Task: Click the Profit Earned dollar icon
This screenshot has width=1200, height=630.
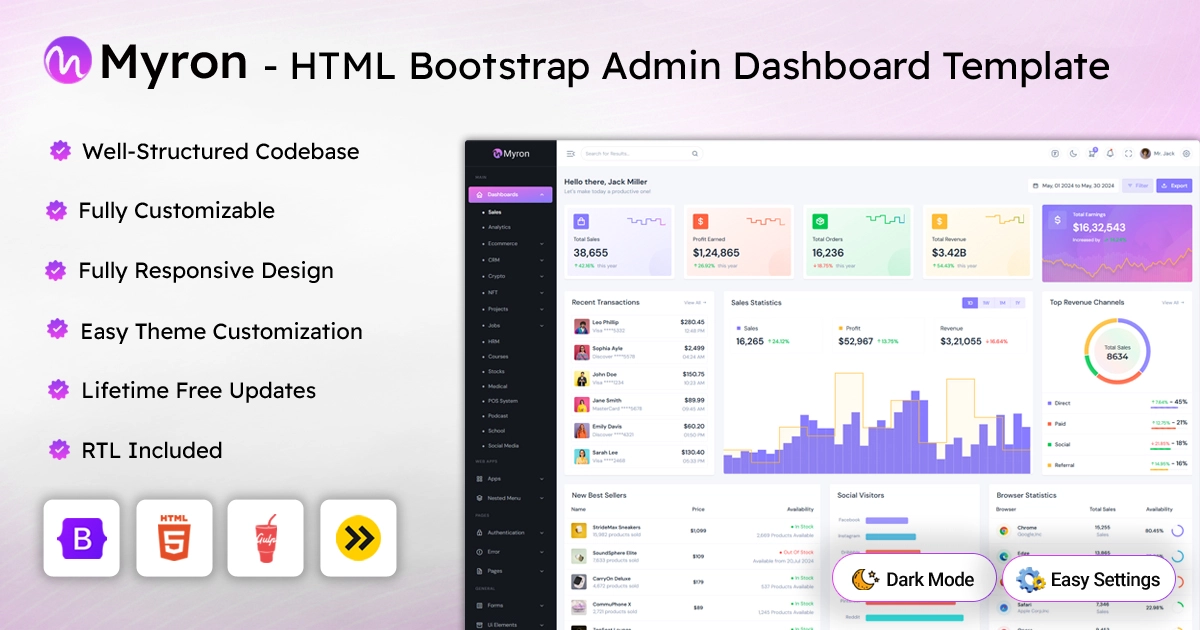Action: click(x=700, y=221)
